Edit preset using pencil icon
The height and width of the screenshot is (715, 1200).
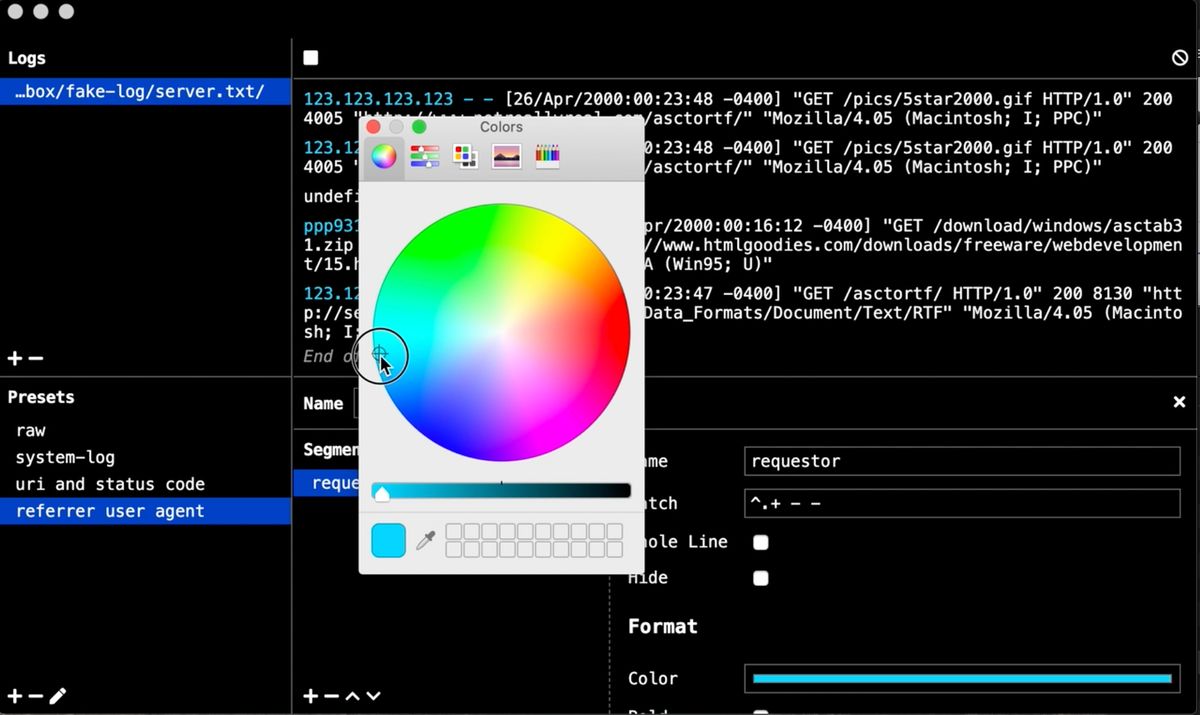coord(58,696)
